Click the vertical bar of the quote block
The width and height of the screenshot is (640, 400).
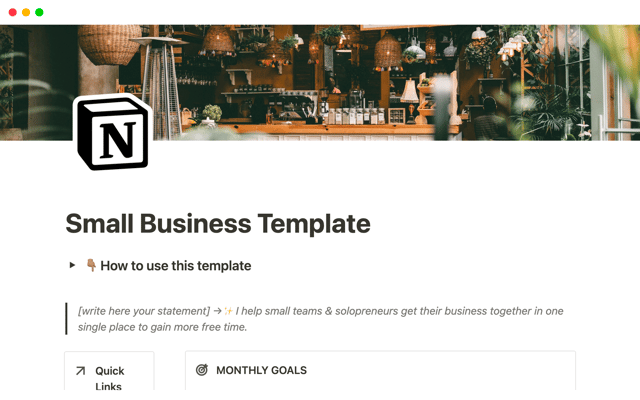pyautogui.click(x=66, y=319)
